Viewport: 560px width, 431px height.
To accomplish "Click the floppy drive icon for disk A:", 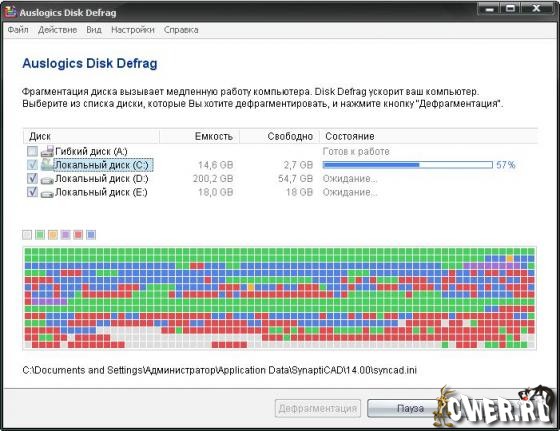I will 47,151.
